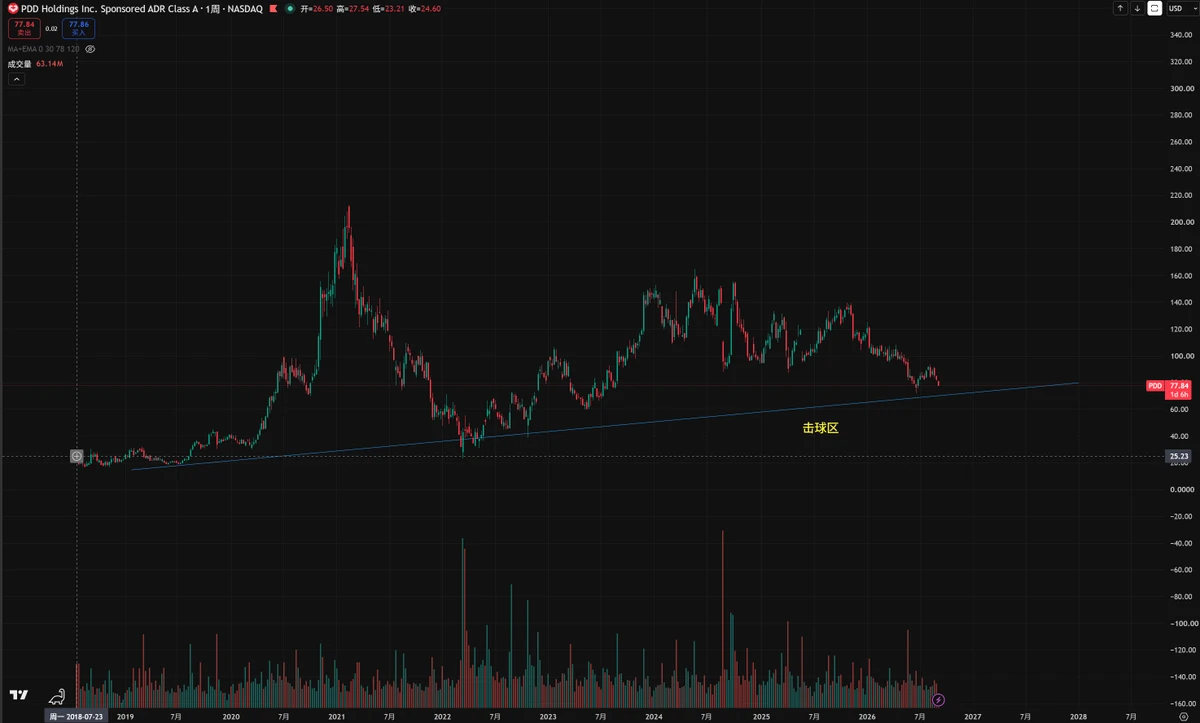The height and width of the screenshot is (723, 1200).
Task: Open the time axis settings gear icon
Action: 1183,716
